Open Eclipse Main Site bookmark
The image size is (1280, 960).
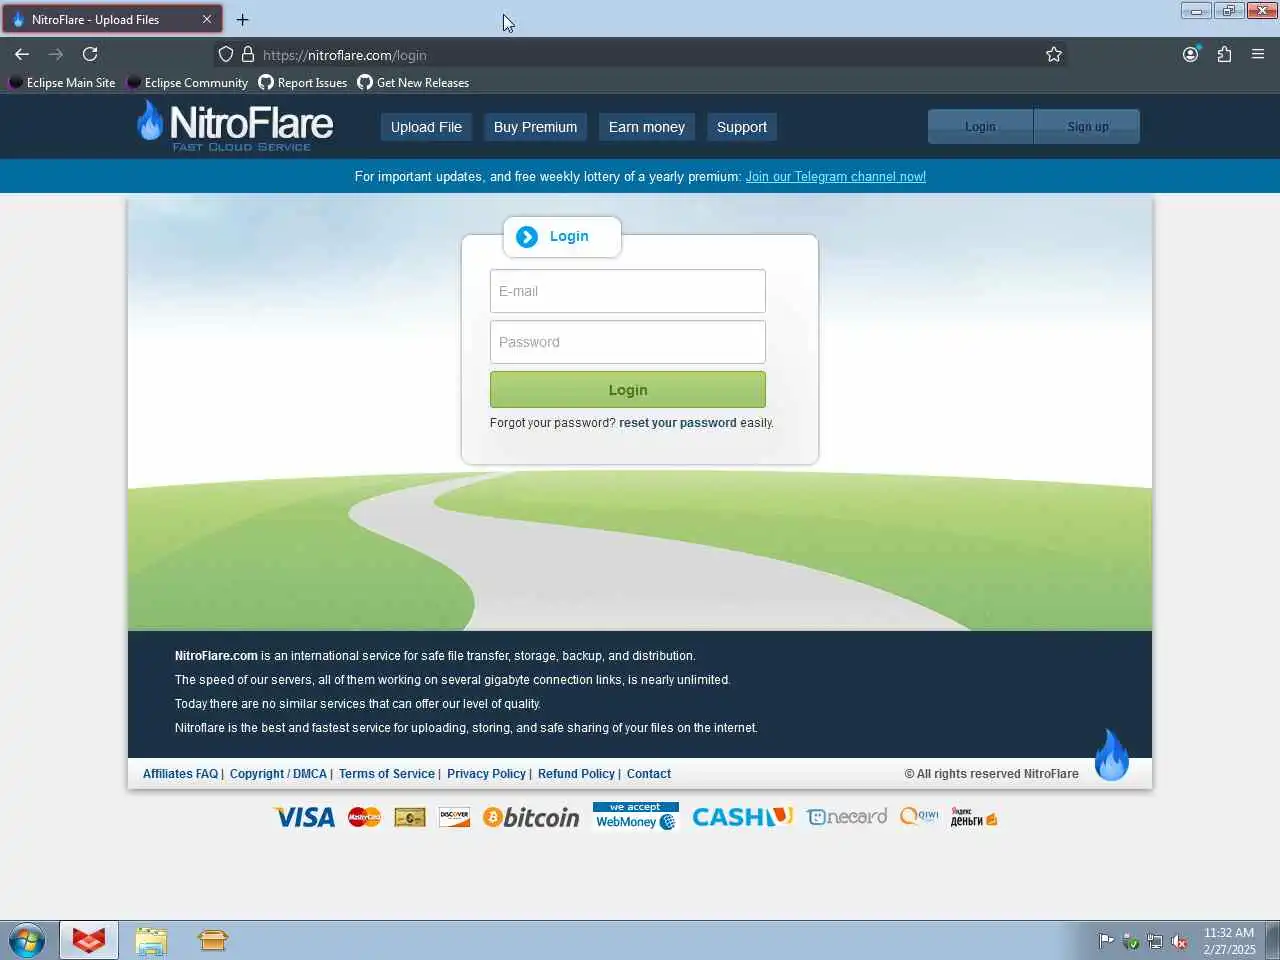[62, 83]
